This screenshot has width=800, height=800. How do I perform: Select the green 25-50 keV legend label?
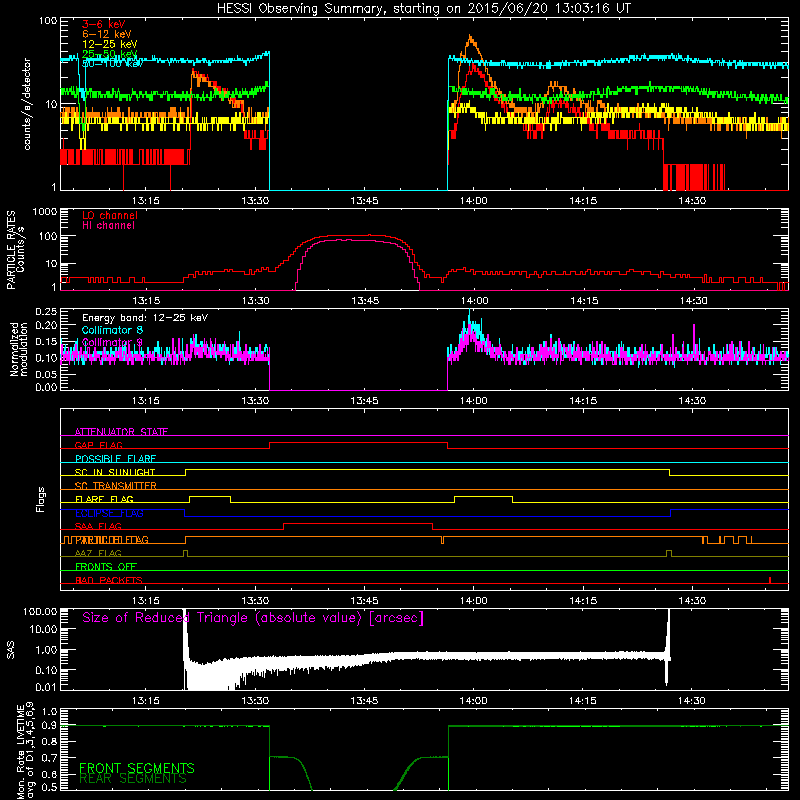point(110,54)
